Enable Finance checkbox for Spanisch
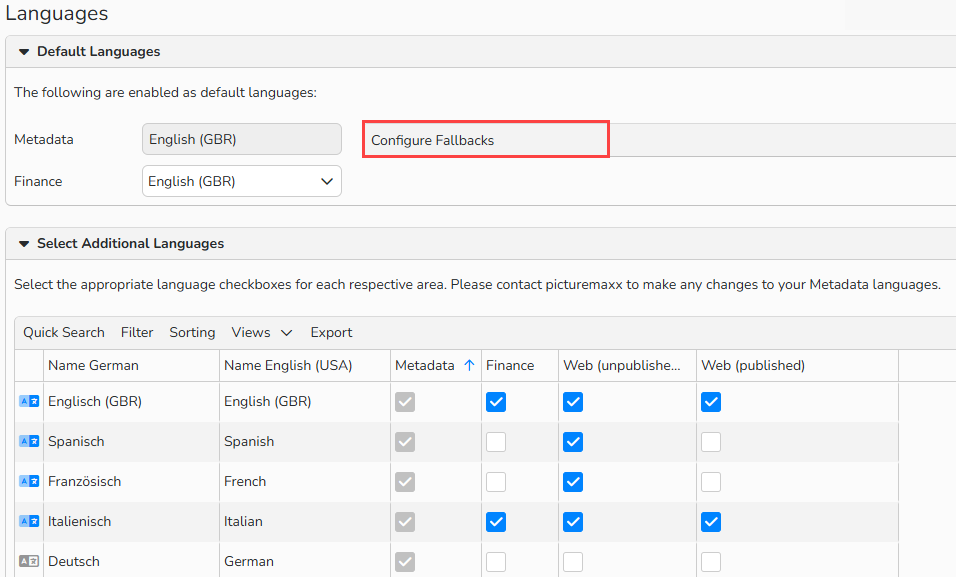The width and height of the screenshot is (956, 577). coord(496,442)
